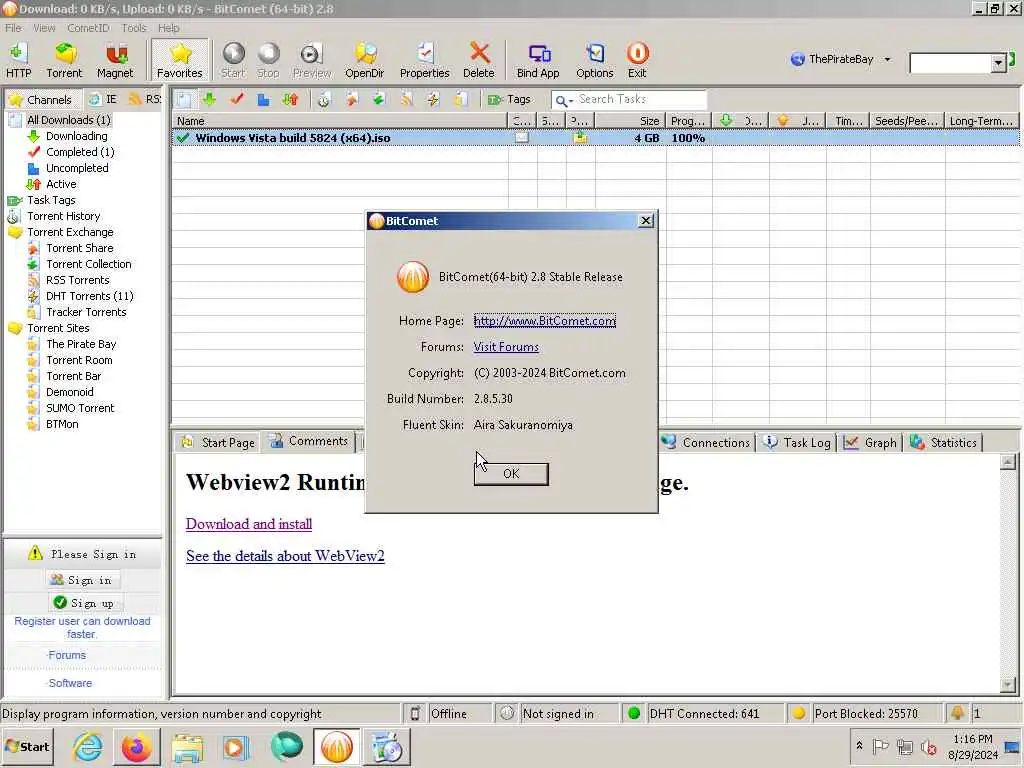Click the Sign in button in sidebar

pos(84,580)
